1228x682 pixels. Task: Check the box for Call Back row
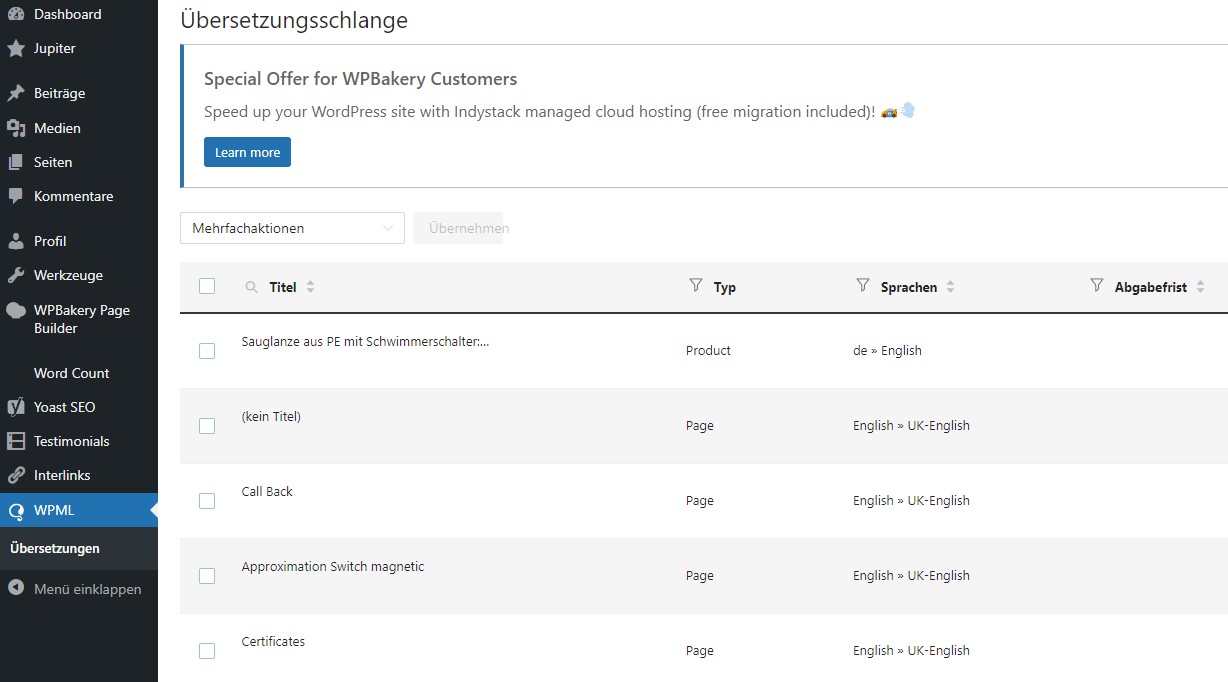(207, 501)
